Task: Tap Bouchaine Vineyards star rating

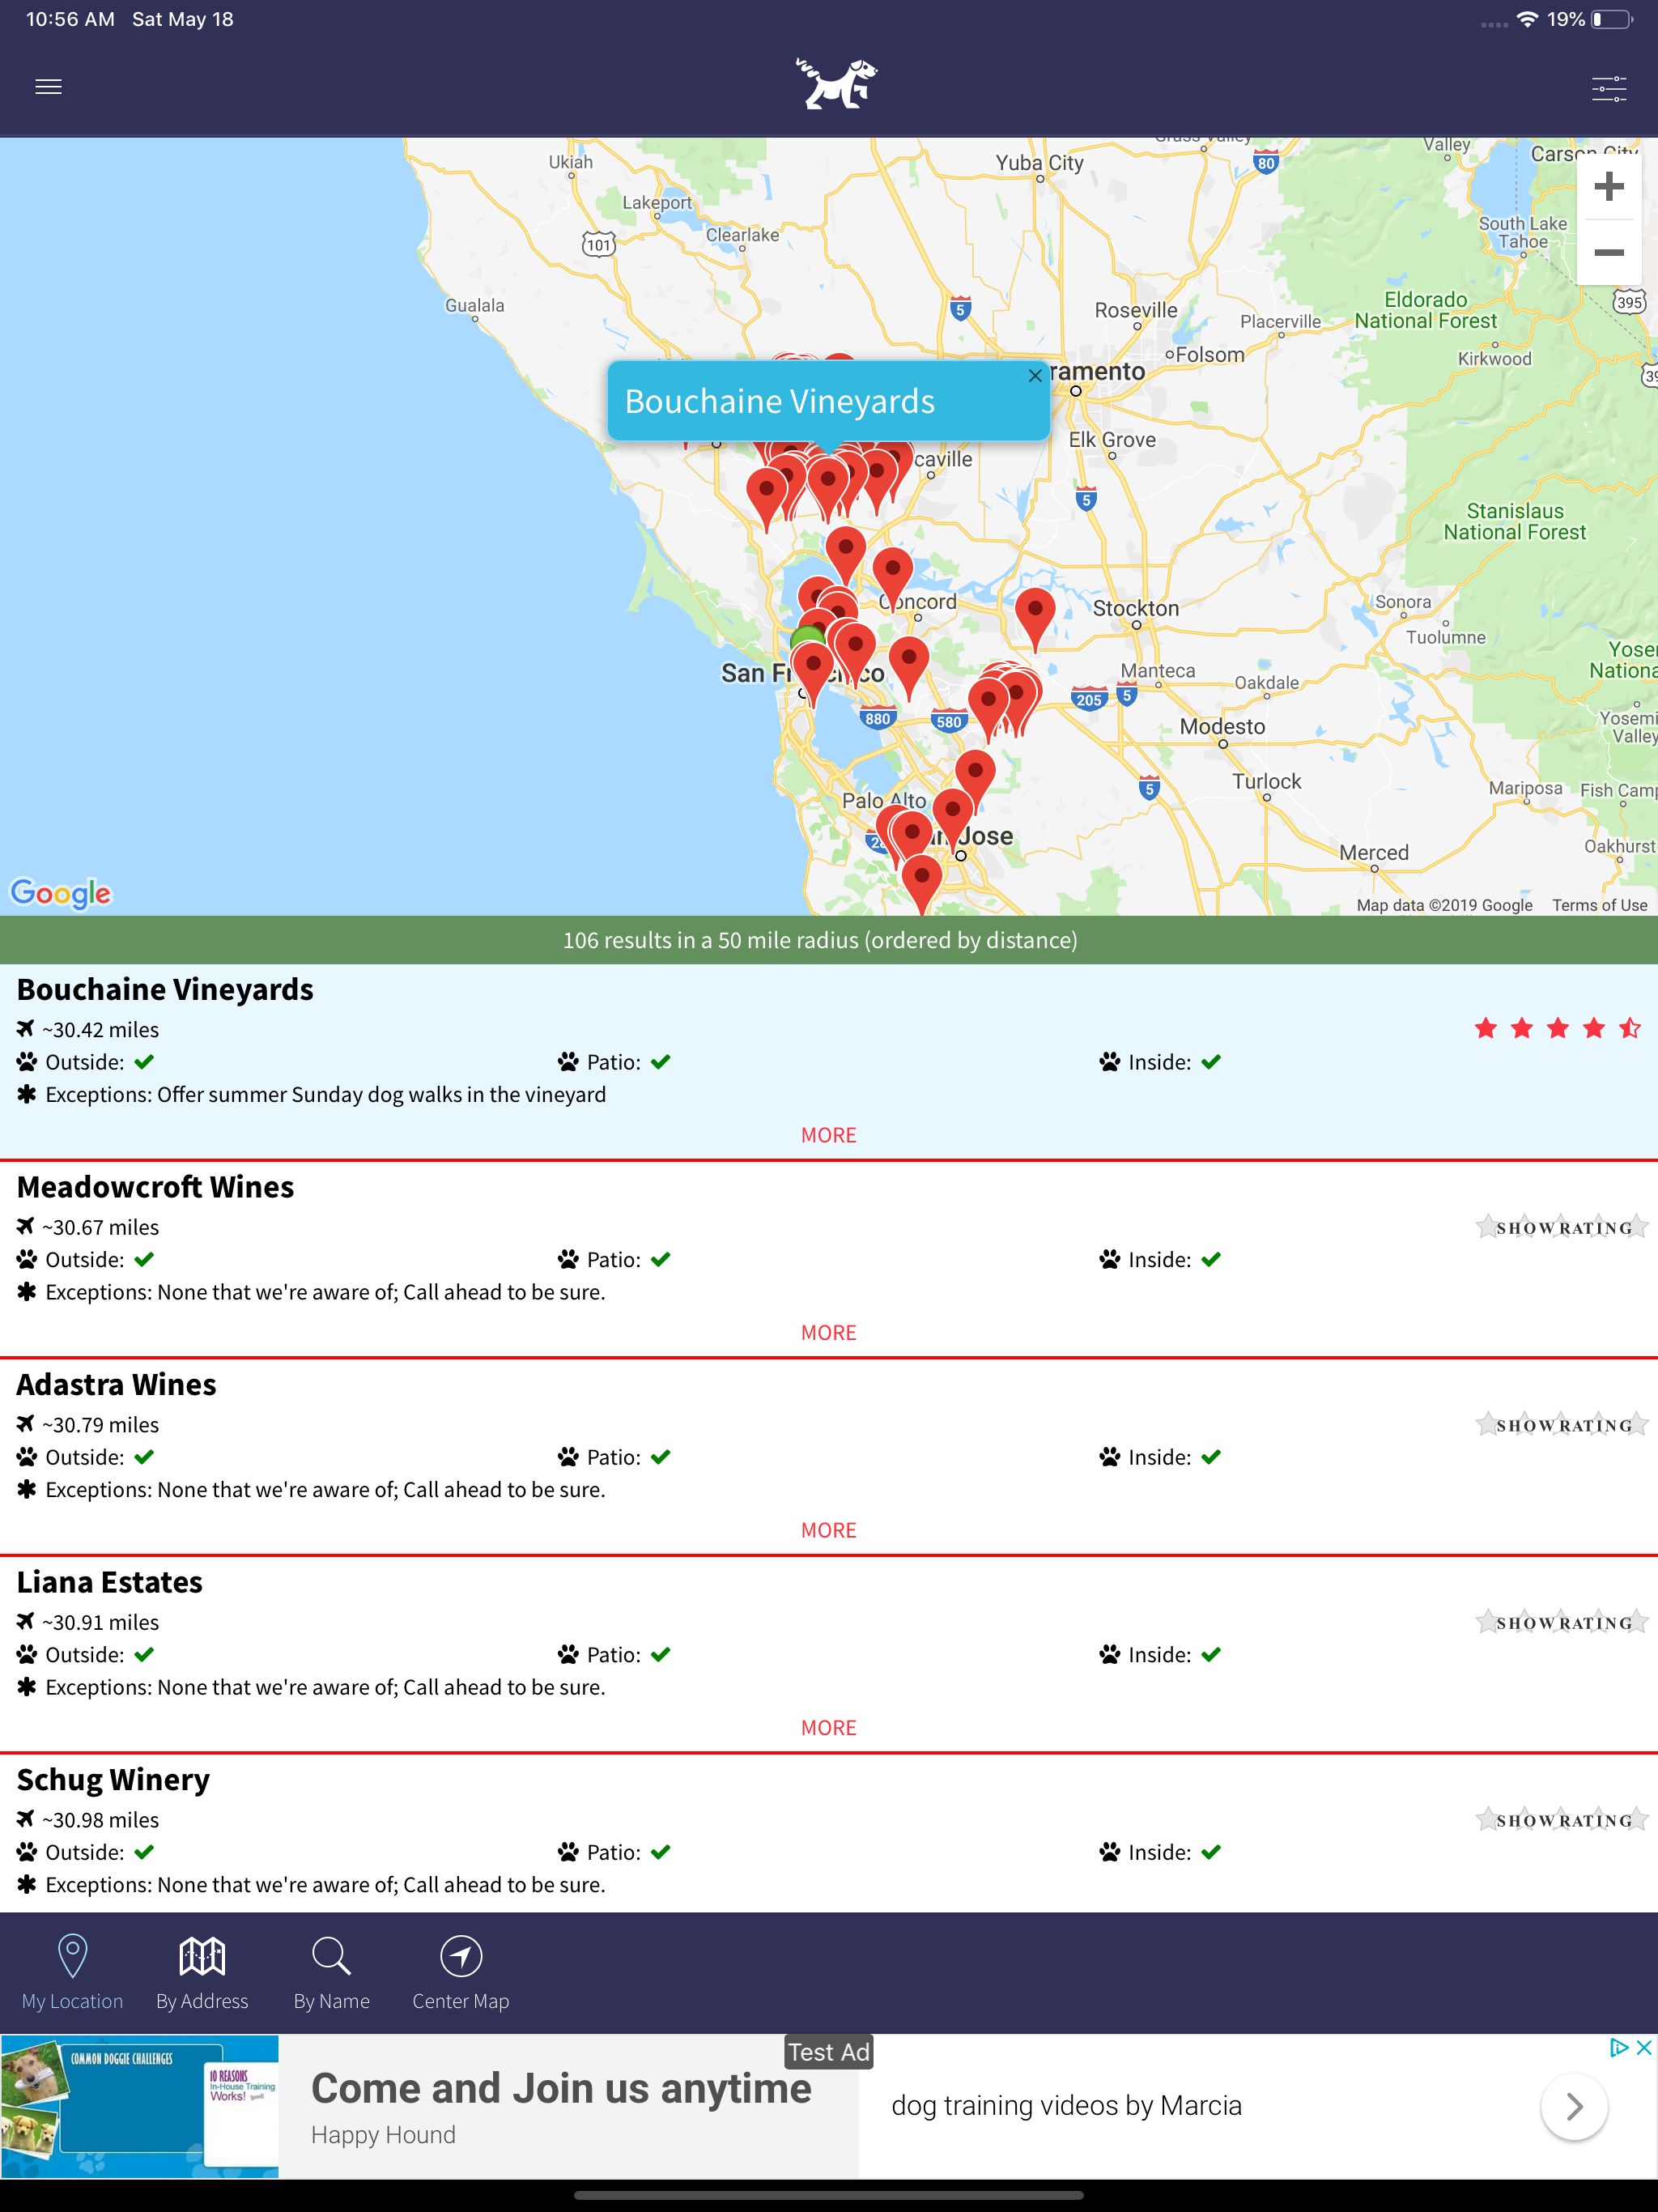Action: point(1557,1028)
